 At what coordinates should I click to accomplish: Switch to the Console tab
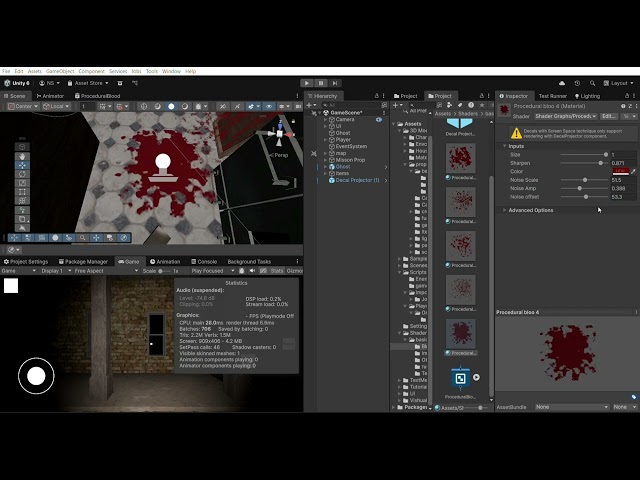(x=204, y=262)
